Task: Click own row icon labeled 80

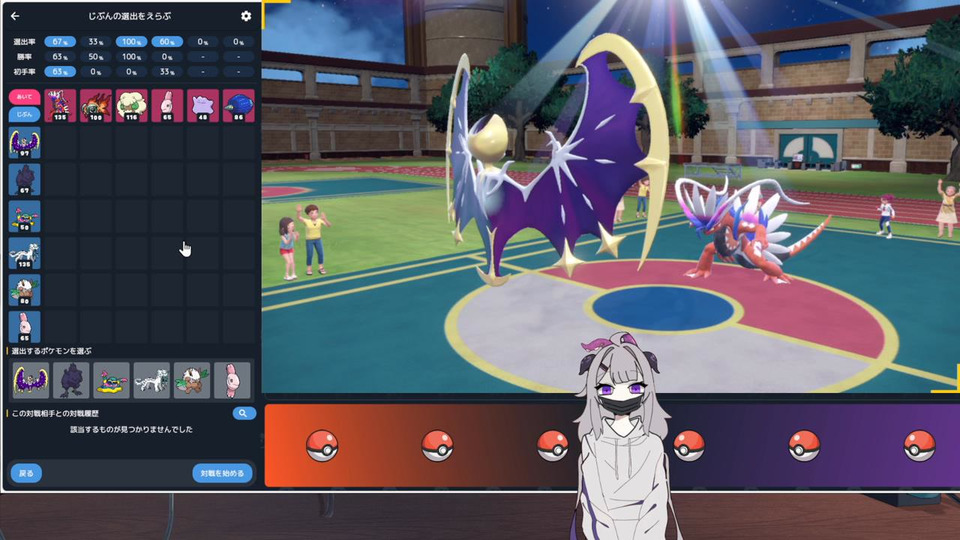Action: click(24, 290)
